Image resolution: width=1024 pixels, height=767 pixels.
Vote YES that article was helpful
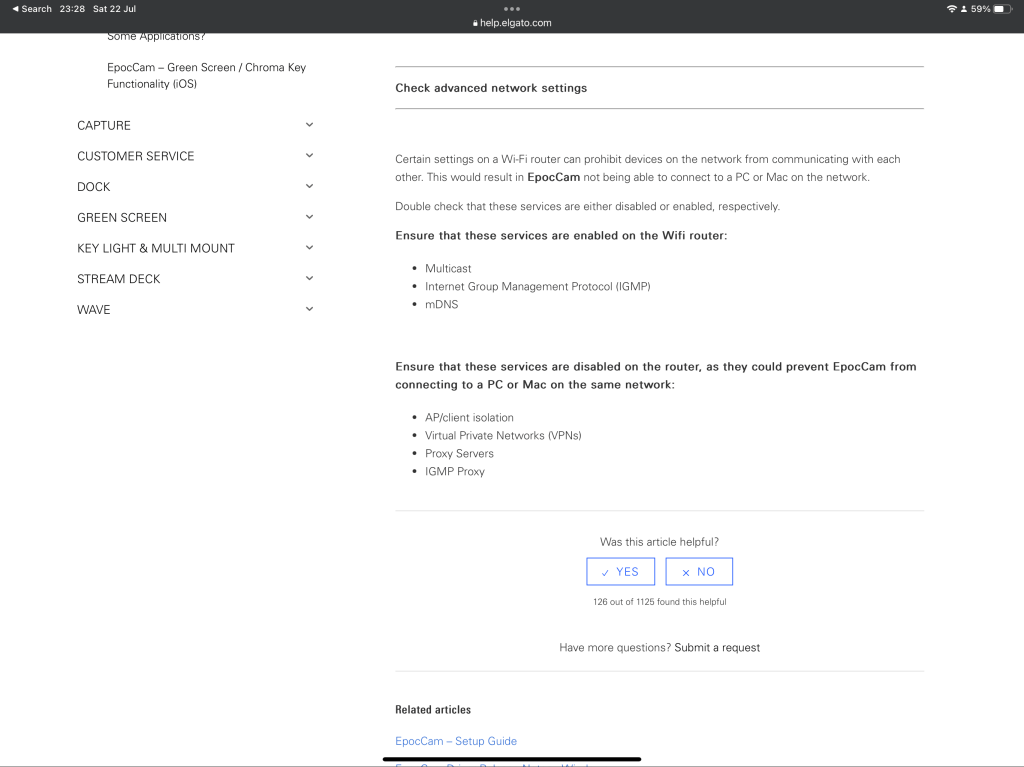(620, 572)
